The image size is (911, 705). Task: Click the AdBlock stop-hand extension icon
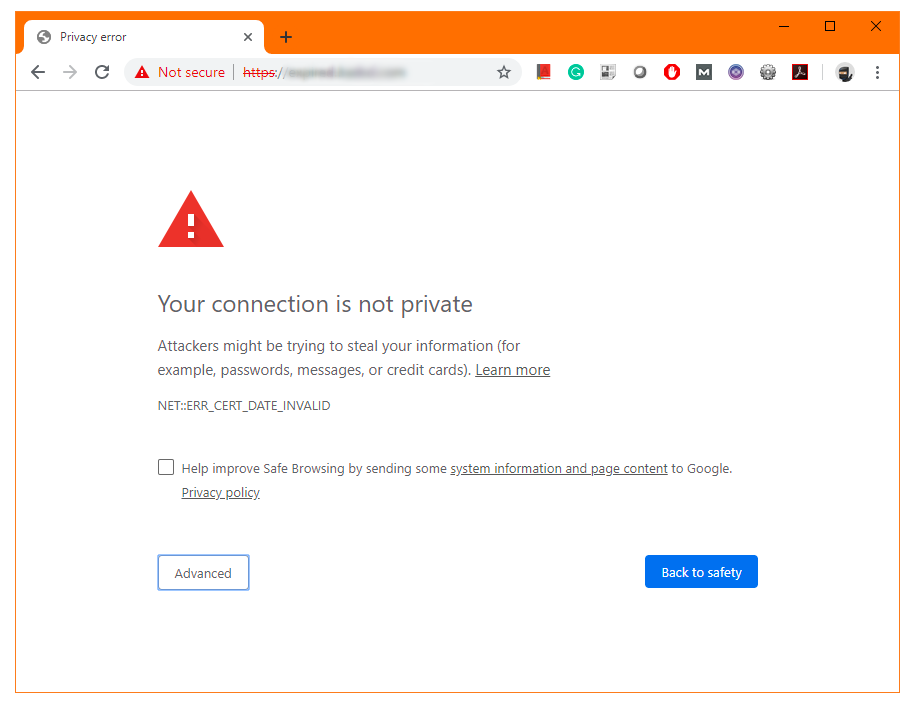coord(672,72)
